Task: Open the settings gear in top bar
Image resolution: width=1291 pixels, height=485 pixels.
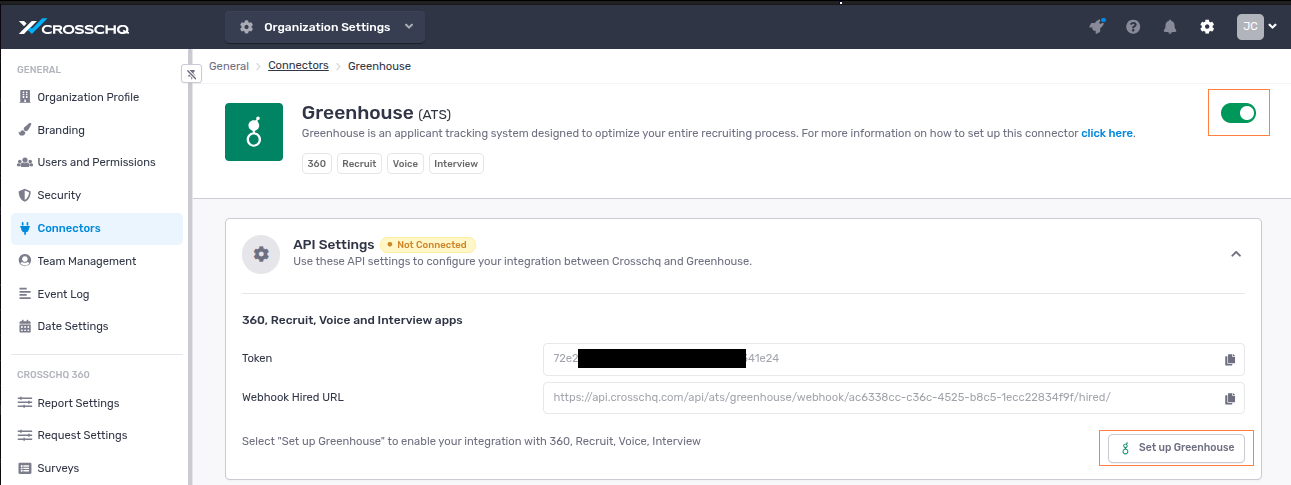Action: pos(1207,27)
